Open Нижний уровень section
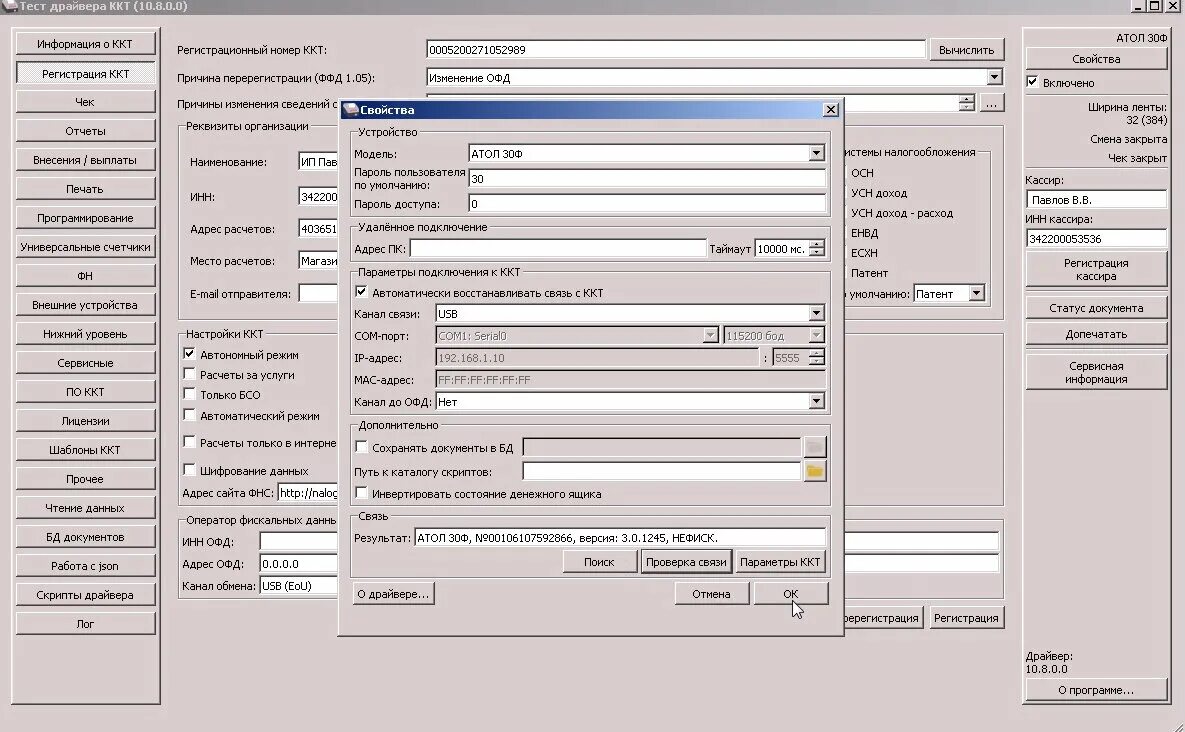This screenshot has height=732, width=1185. [85, 334]
